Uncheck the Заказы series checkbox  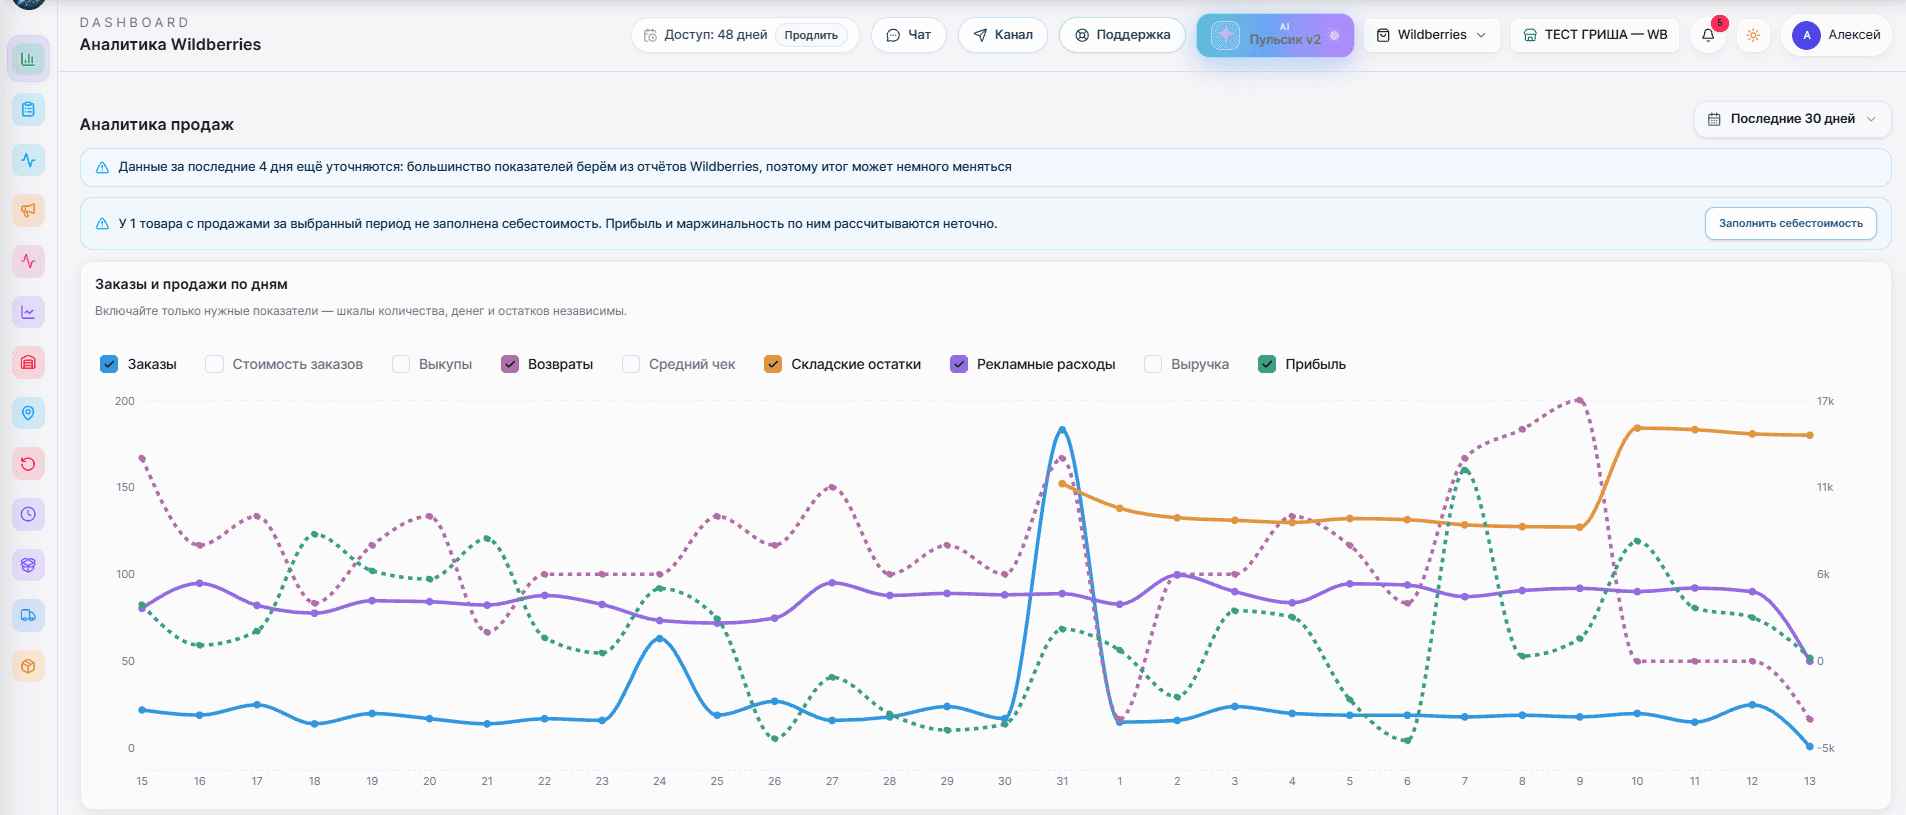click(x=109, y=364)
